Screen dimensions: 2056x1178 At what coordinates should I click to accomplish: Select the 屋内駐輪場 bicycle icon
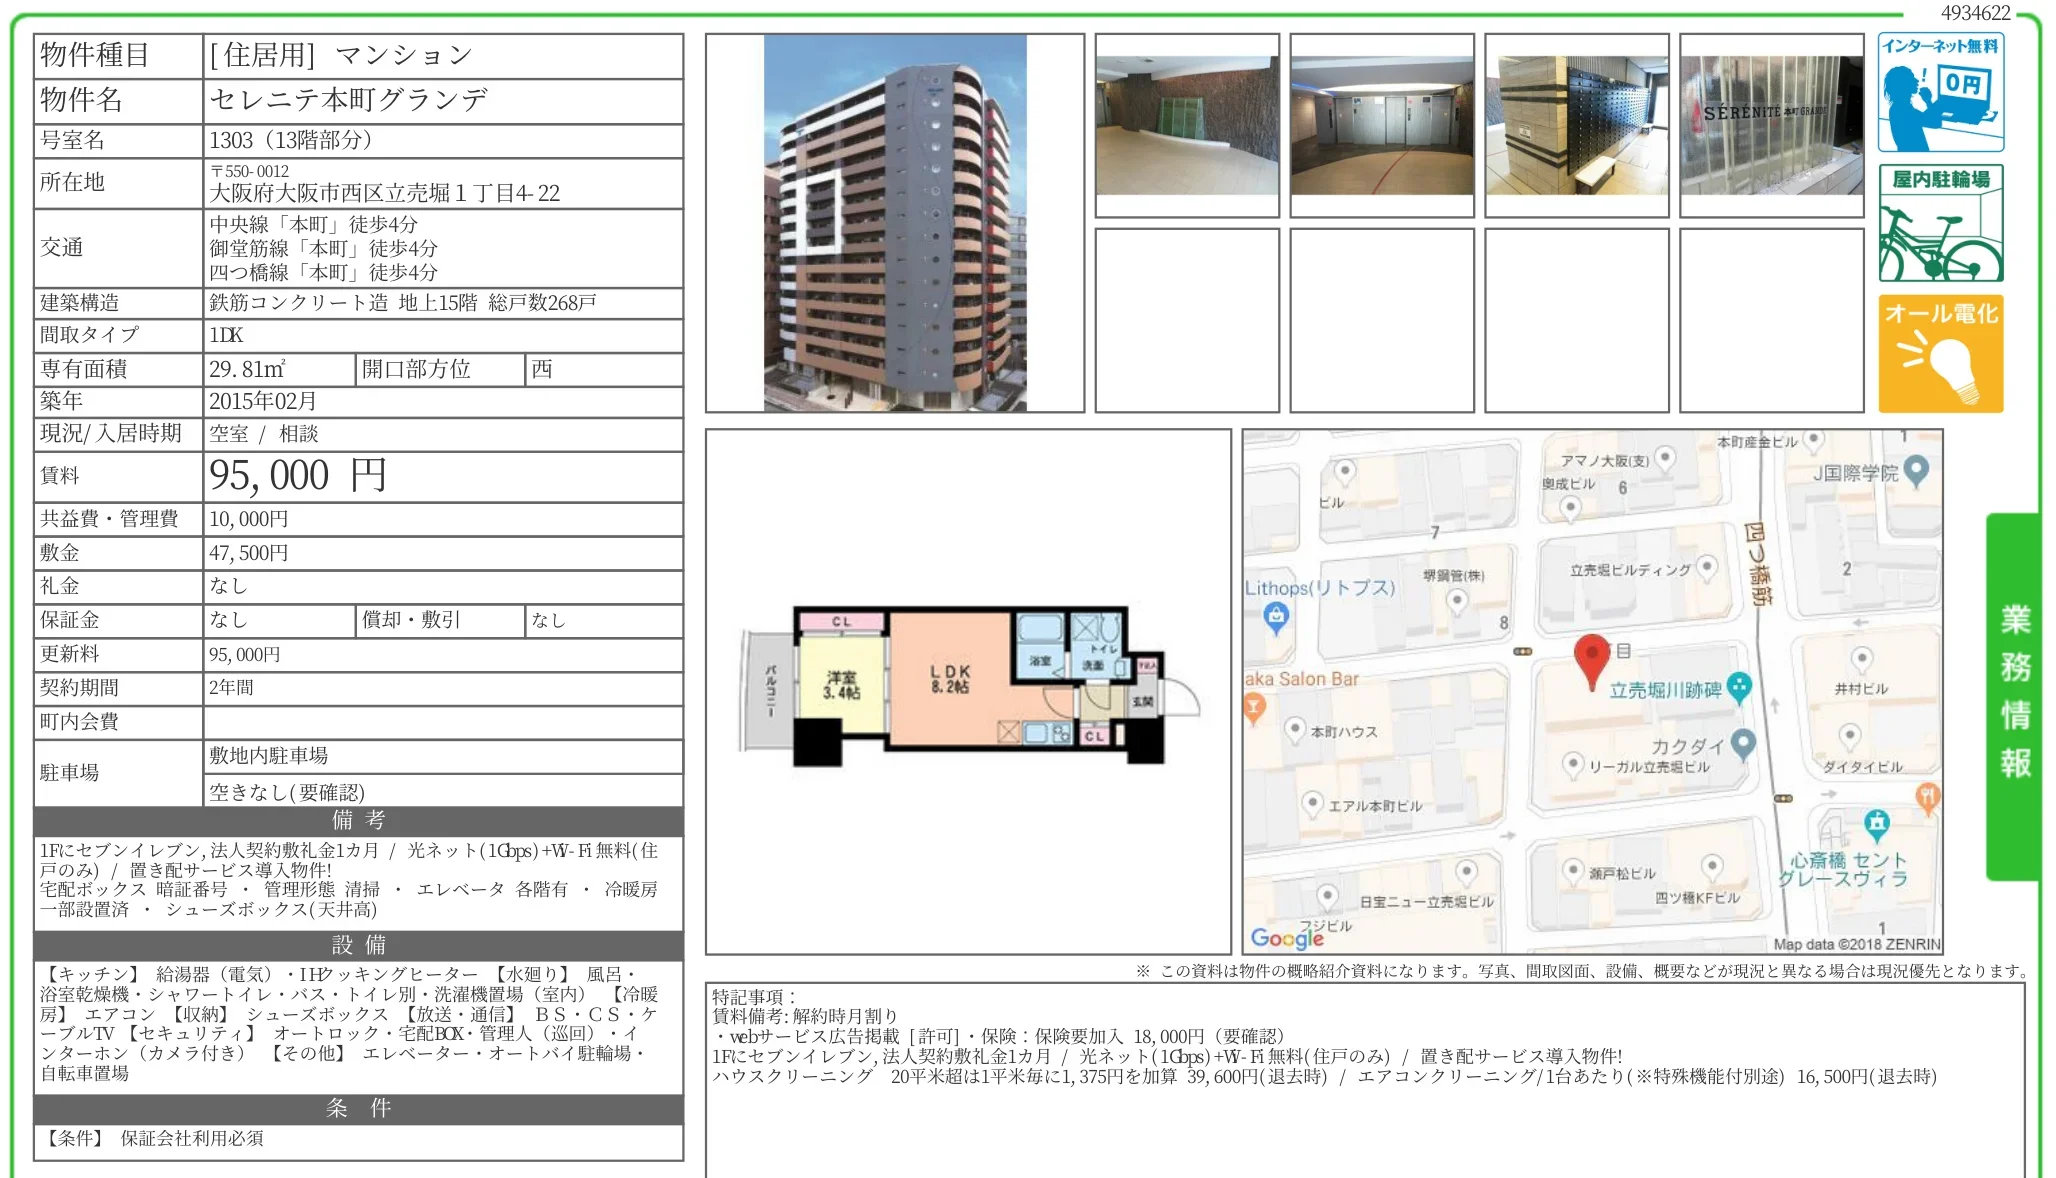[x=1941, y=222]
